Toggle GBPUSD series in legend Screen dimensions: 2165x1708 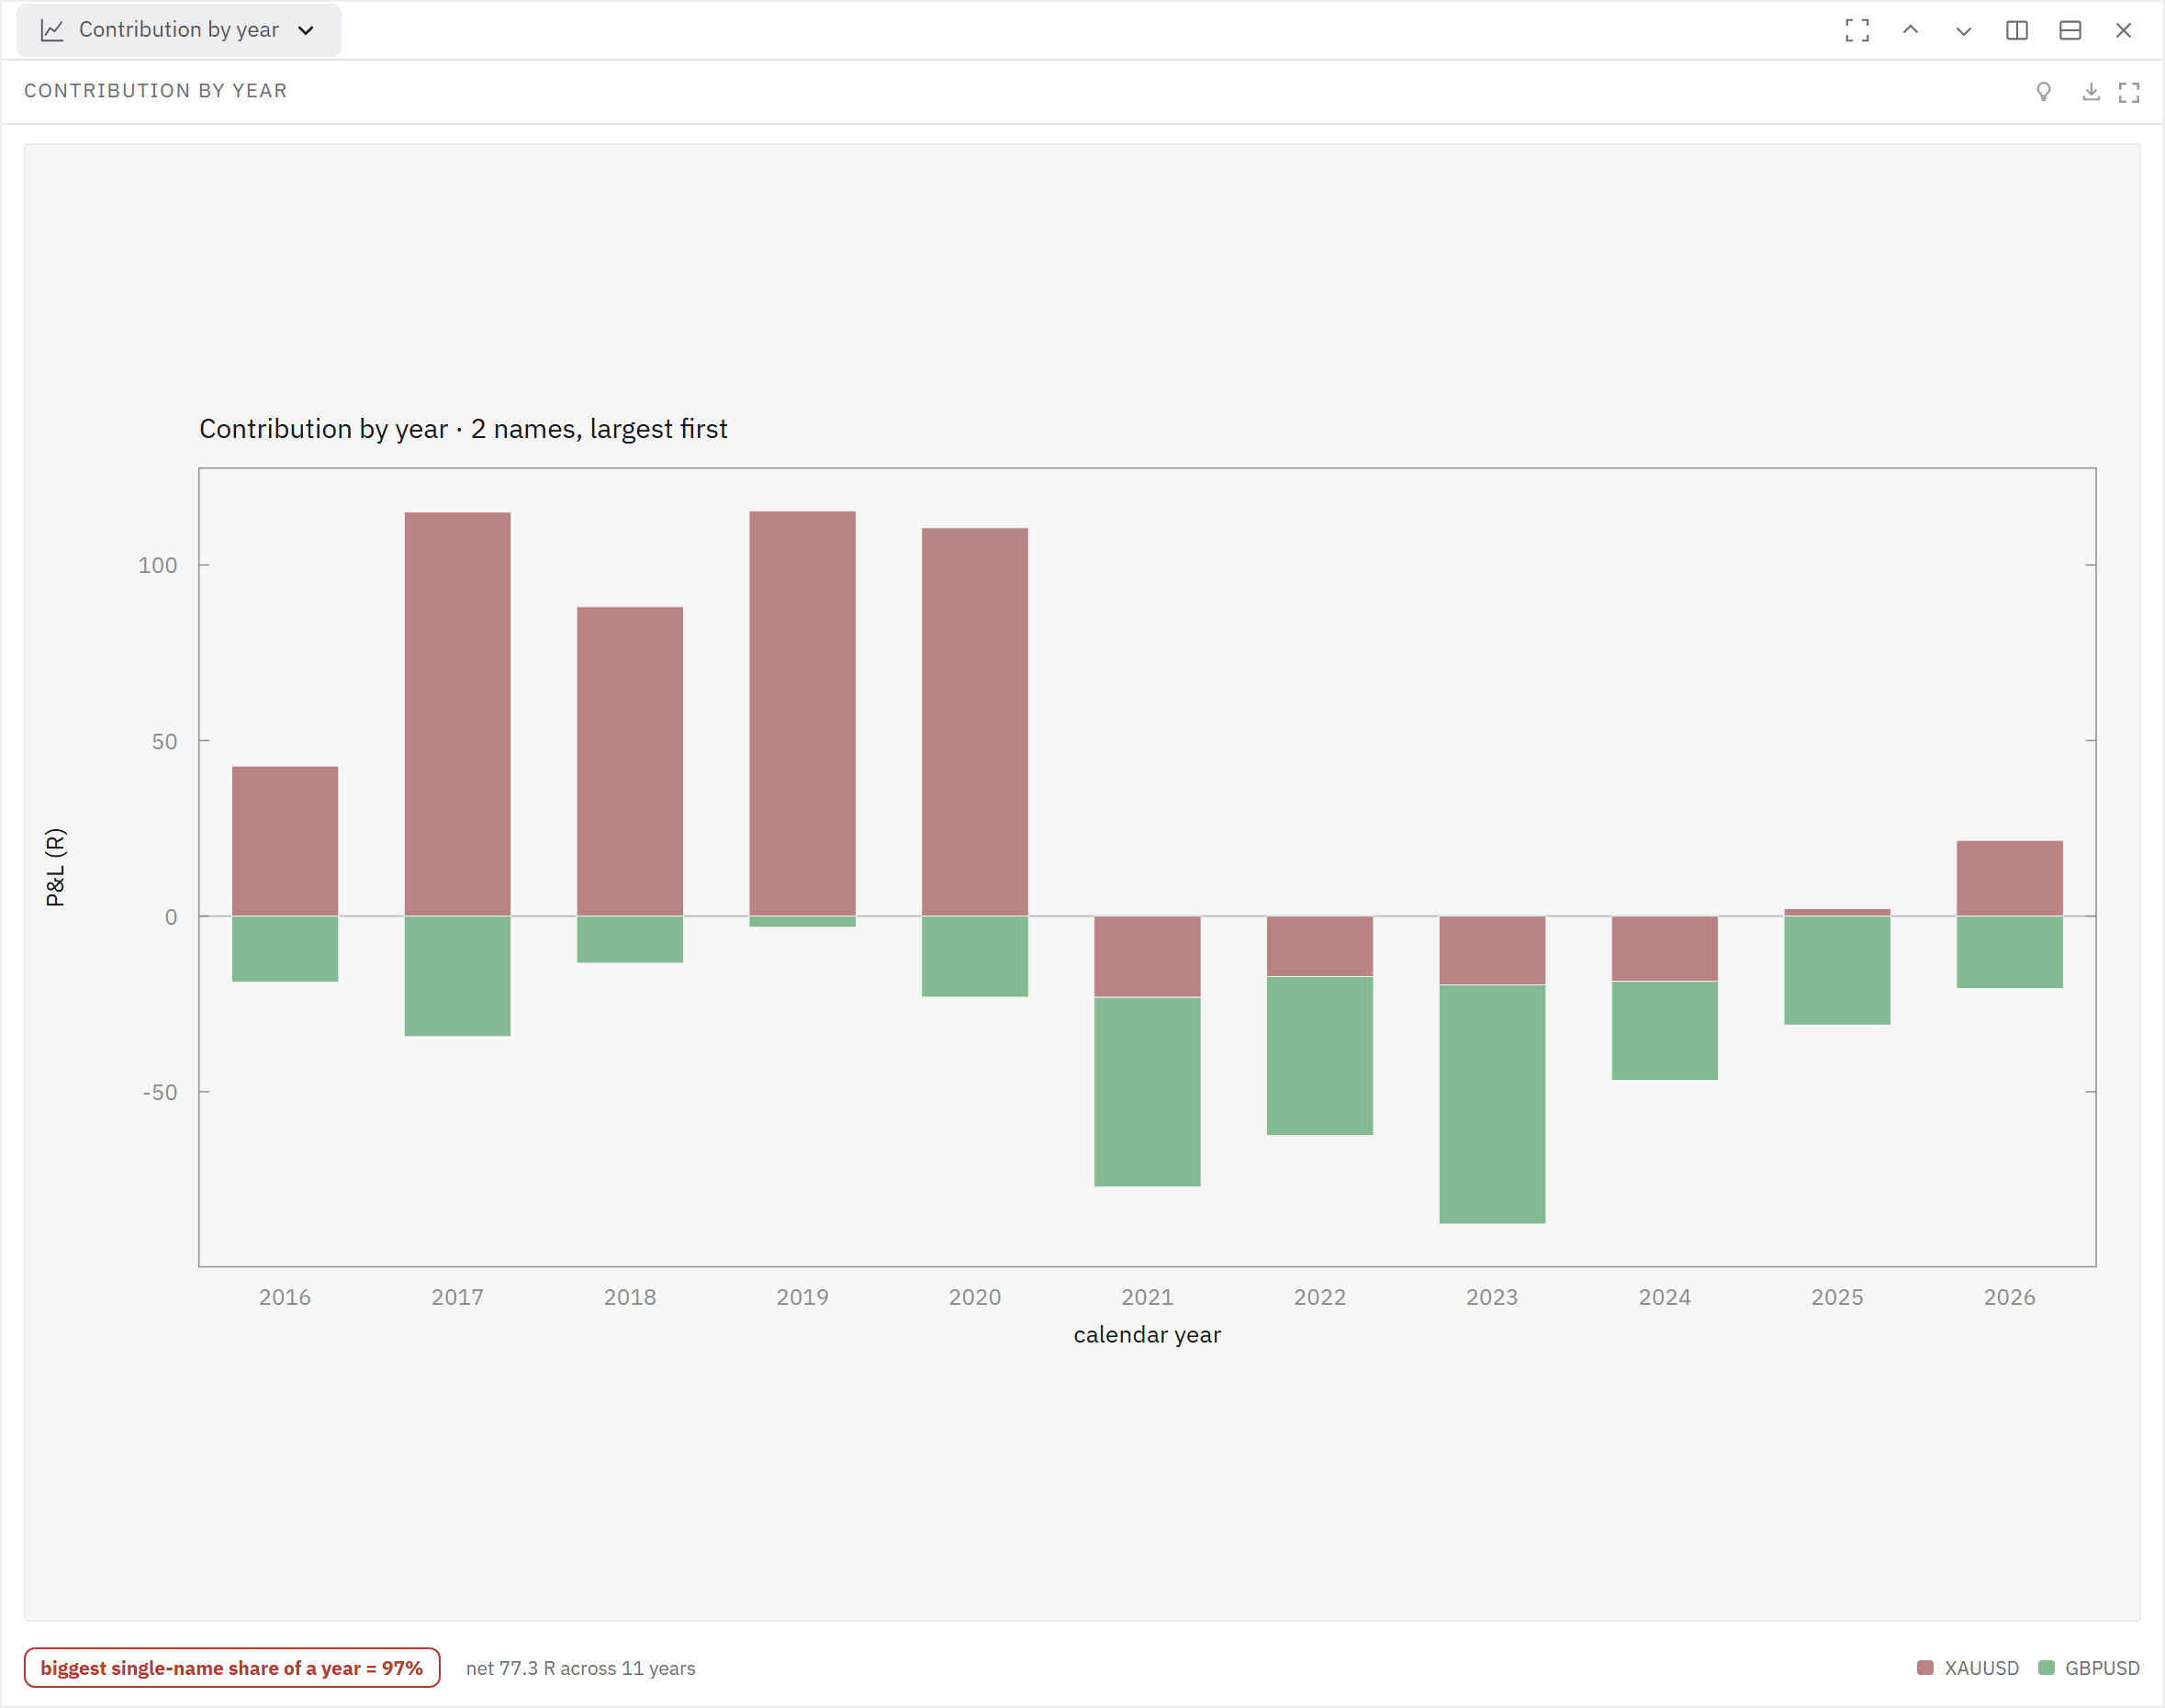(x=2089, y=1668)
